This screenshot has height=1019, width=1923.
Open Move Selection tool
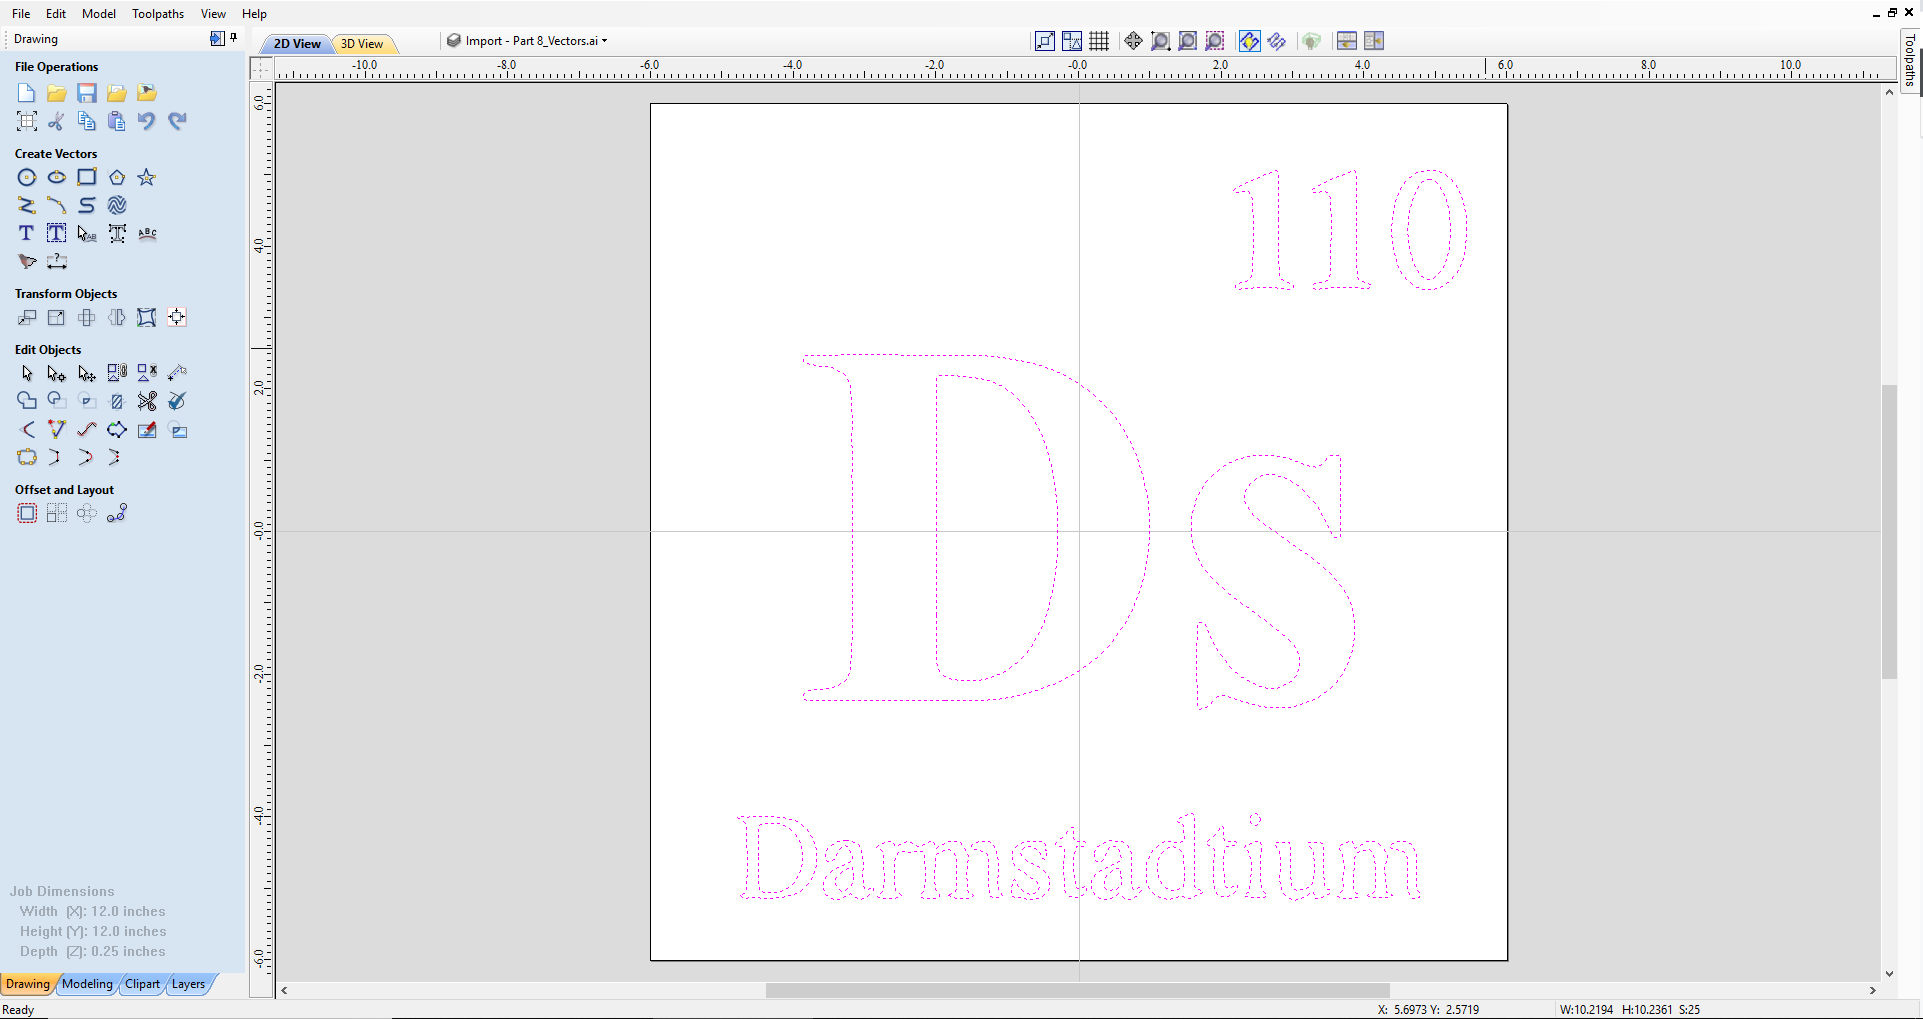click(x=27, y=317)
